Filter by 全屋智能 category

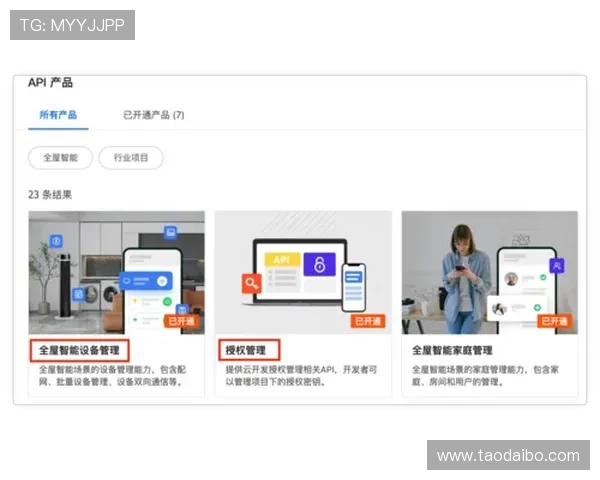click(60, 158)
